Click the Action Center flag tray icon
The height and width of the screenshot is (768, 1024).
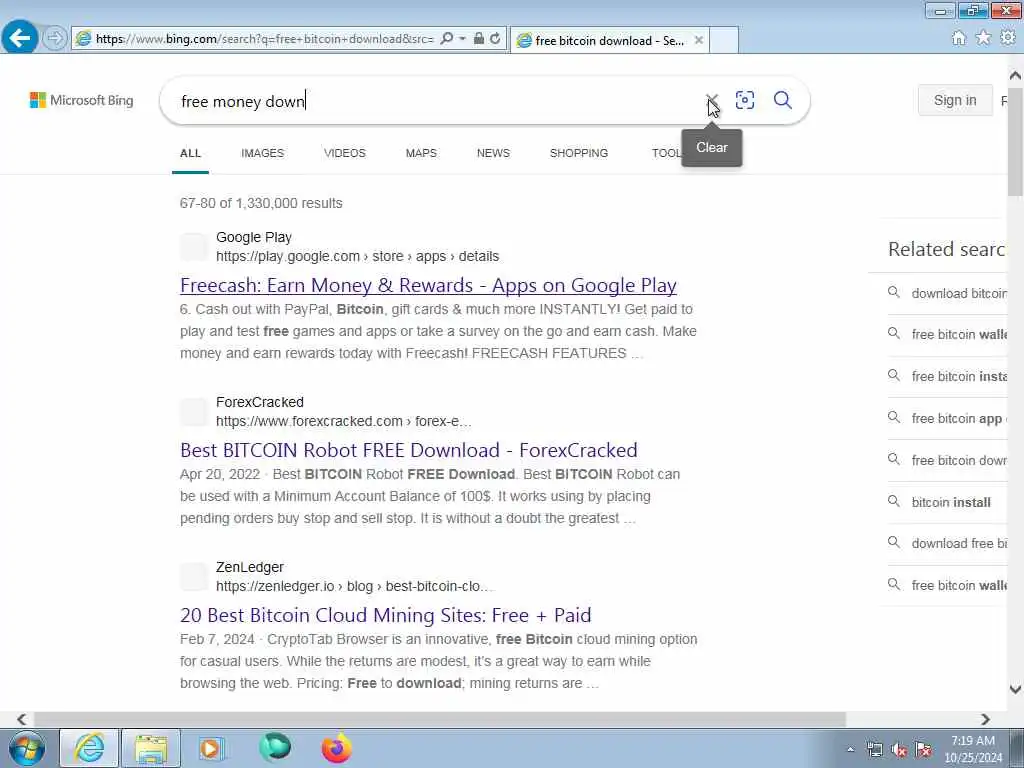pyautogui.click(x=923, y=750)
